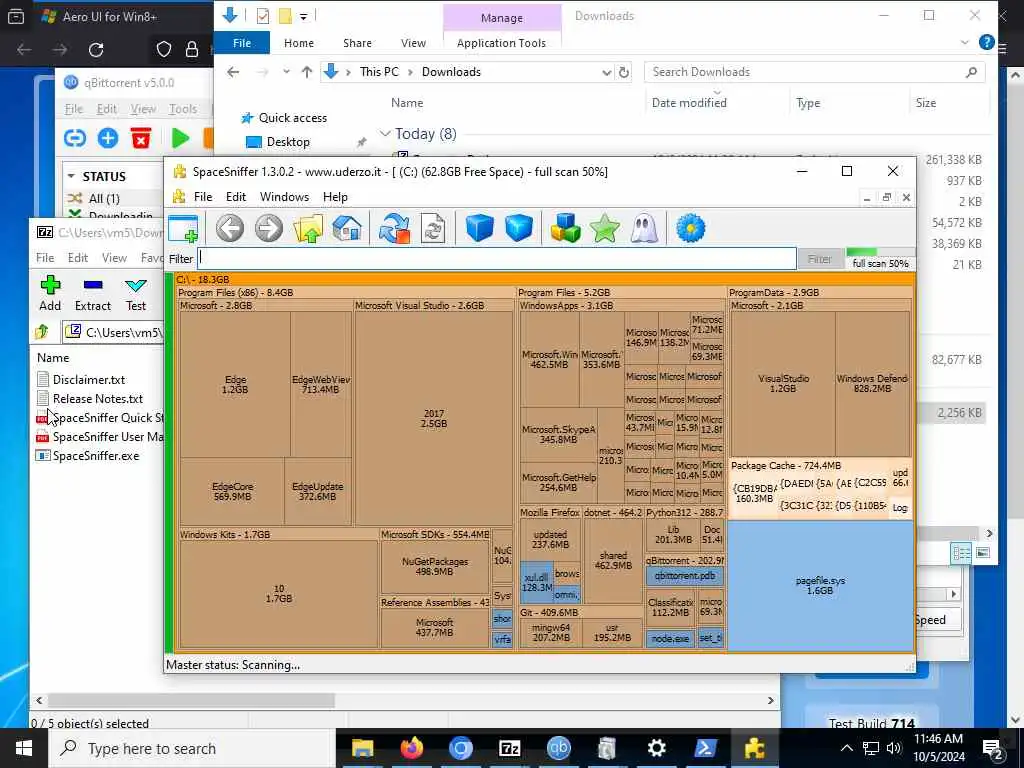The image size is (1024, 768).
Task: Click qBittorrent add torrent file icon
Action: pyautogui.click(x=108, y=138)
